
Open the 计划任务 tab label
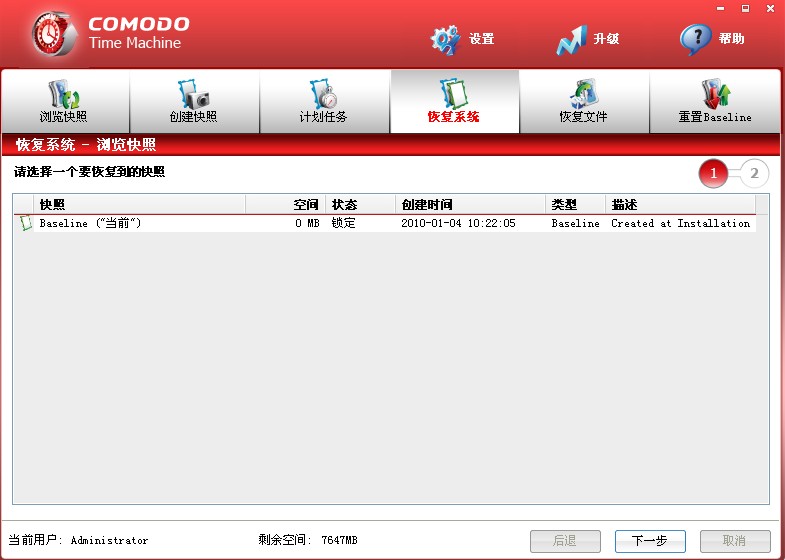coord(323,117)
